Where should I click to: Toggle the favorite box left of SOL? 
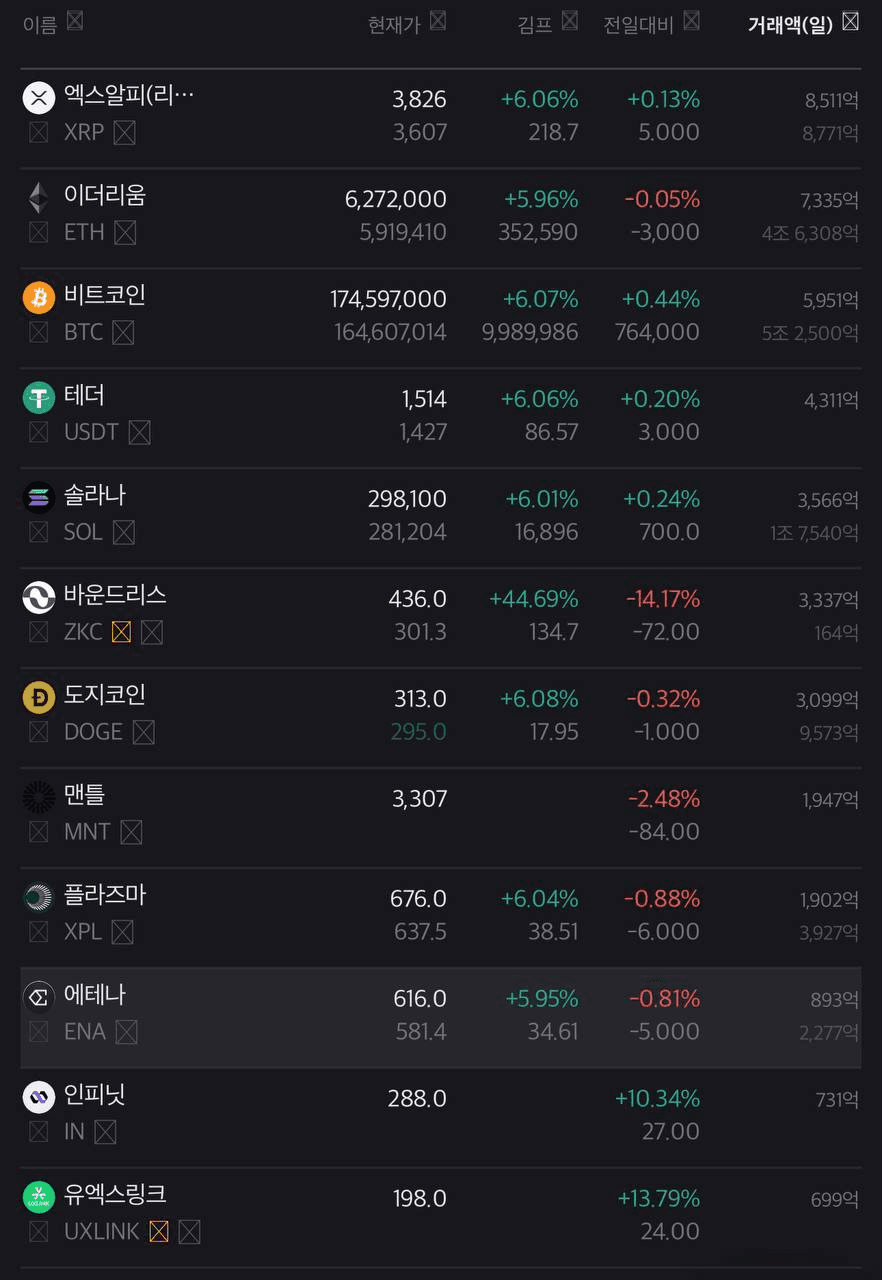click(x=38, y=532)
